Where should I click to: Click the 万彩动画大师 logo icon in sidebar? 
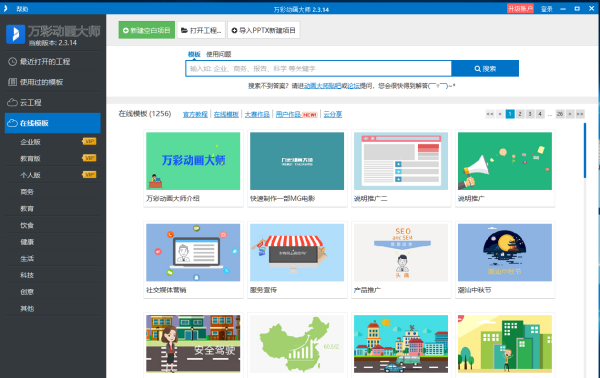click(x=16, y=34)
